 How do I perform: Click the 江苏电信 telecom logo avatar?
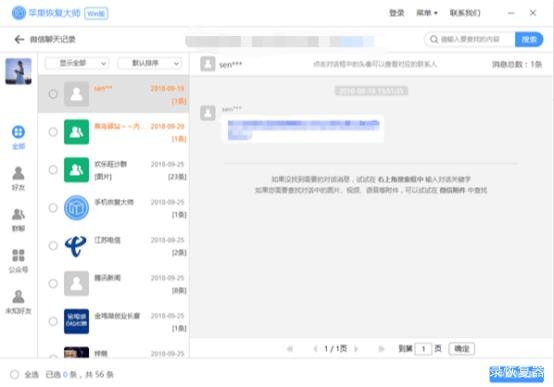click(x=76, y=245)
